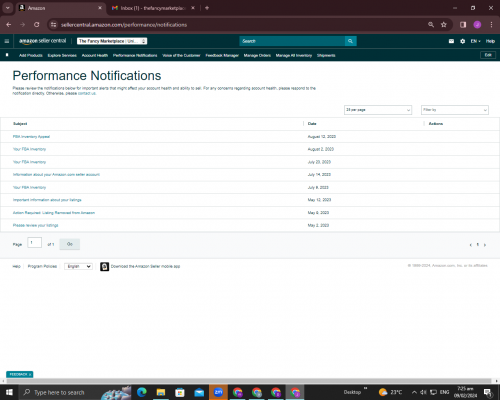
Task: Open the tab search chevron in Chrome
Action: [x=7, y=8]
